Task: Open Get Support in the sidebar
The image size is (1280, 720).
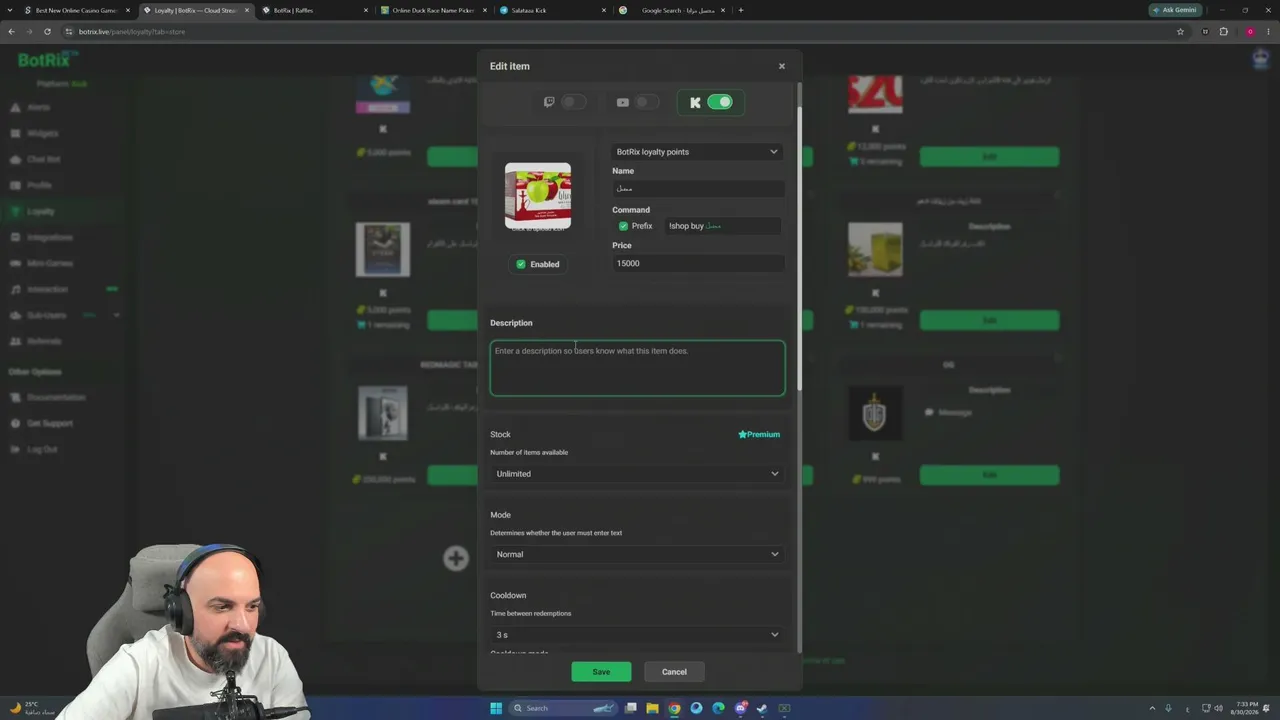Action: click(x=50, y=423)
